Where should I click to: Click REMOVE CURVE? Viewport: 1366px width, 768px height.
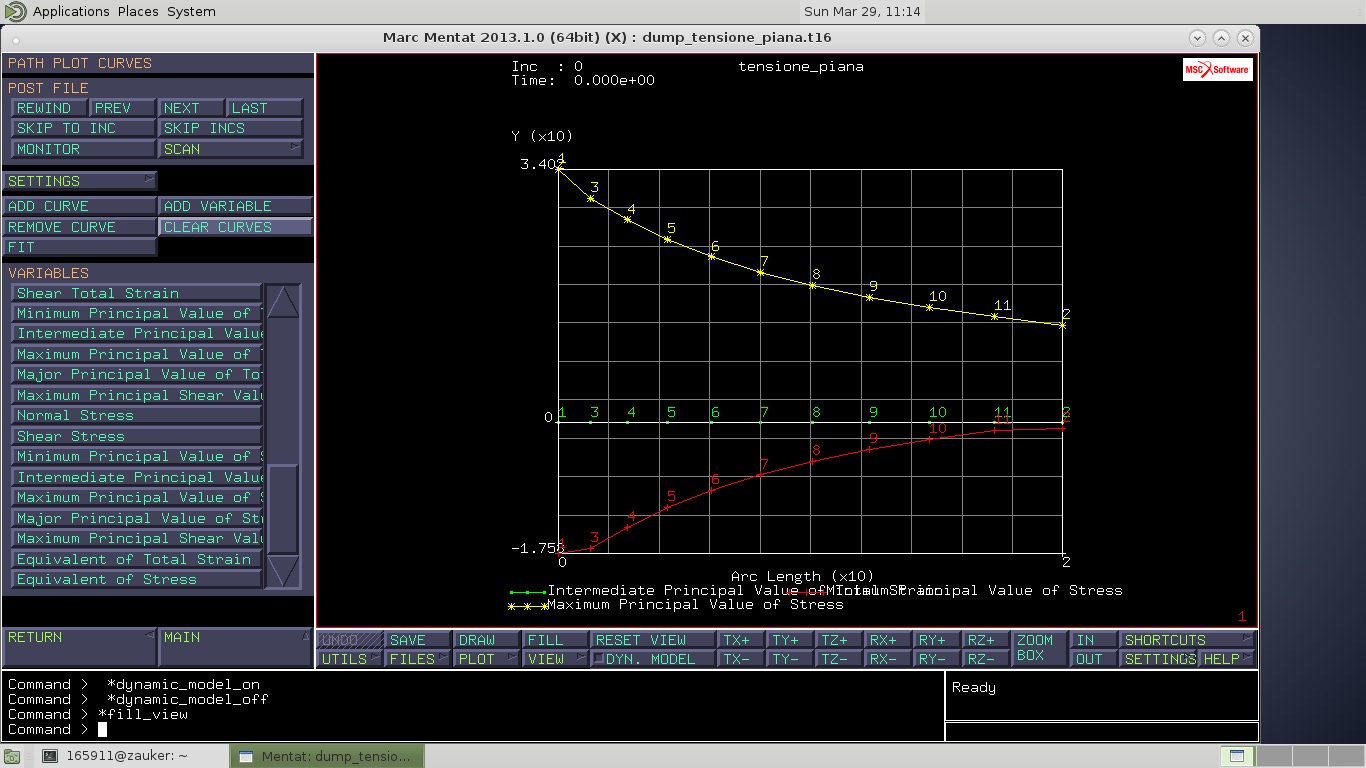(x=80, y=227)
